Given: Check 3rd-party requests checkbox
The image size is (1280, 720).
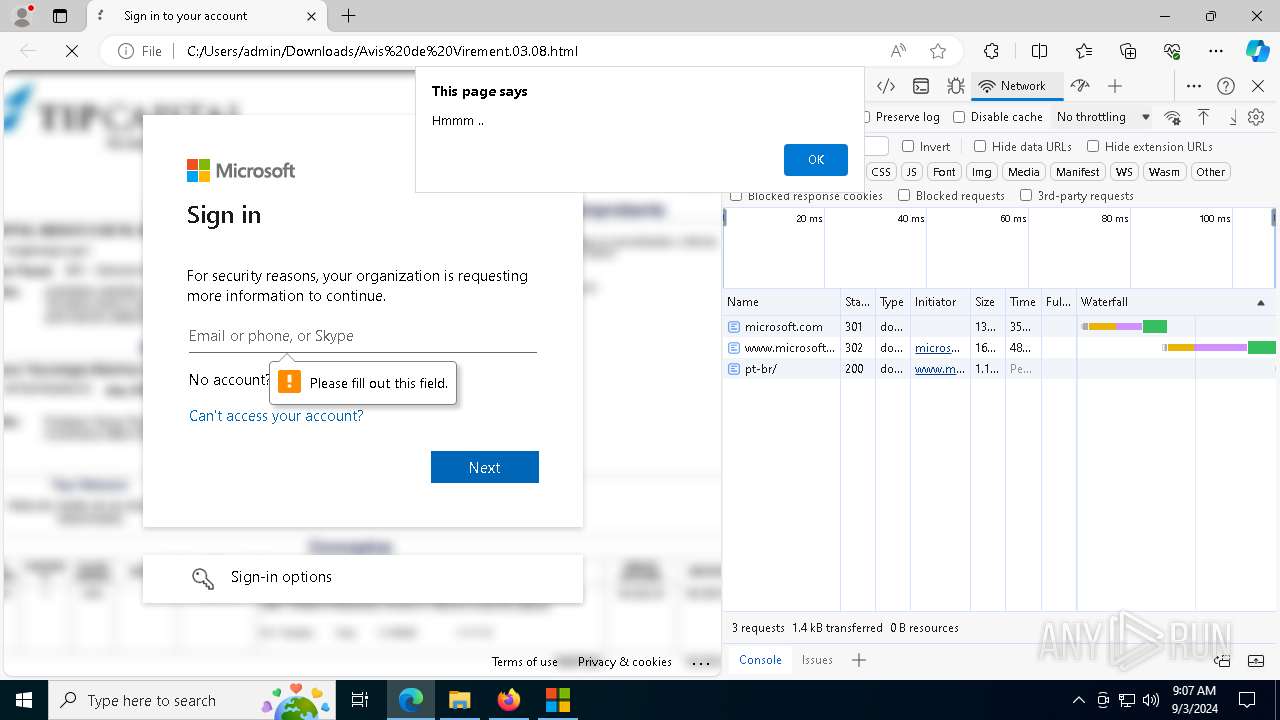Looking at the screenshot, I should click(1026, 196).
